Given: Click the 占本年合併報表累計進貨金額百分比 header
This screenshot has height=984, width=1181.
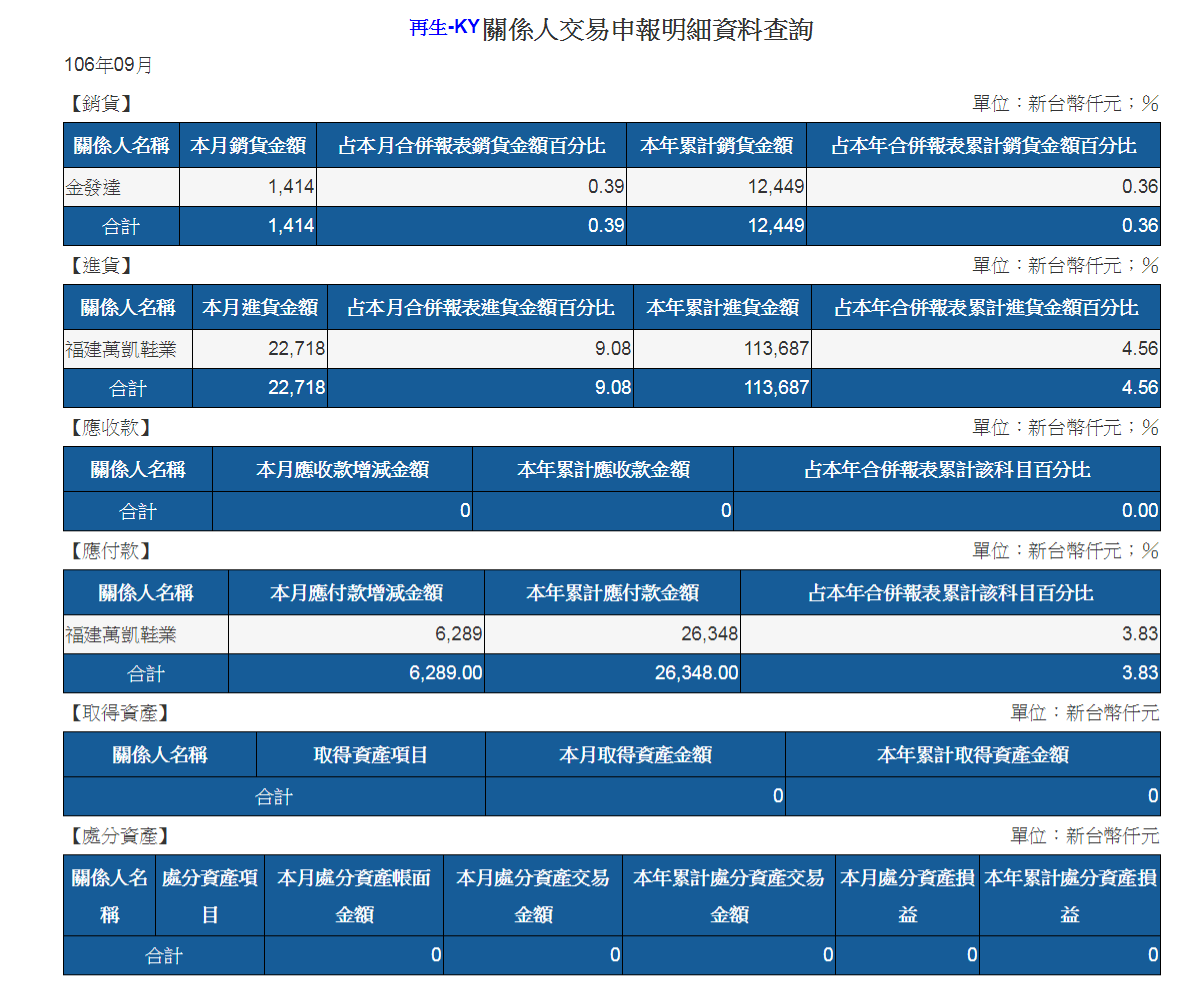Looking at the screenshot, I should point(986,307).
